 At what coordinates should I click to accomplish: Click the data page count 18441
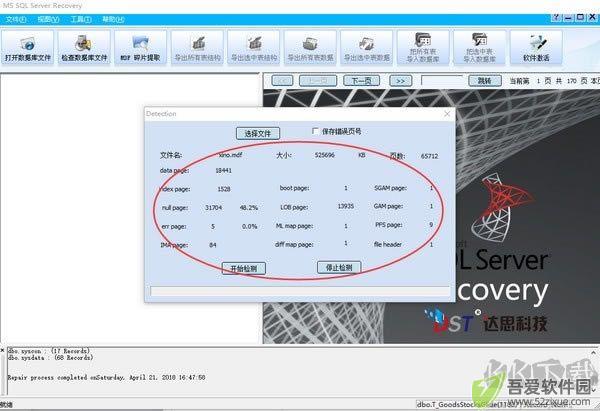point(223,170)
